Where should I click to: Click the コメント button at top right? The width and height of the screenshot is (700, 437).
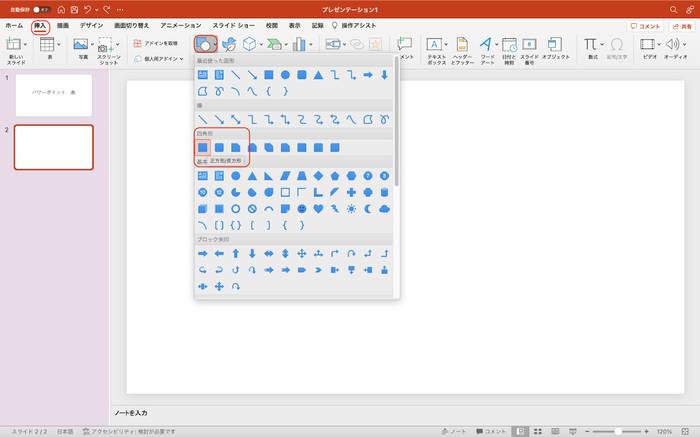coord(645,26)
